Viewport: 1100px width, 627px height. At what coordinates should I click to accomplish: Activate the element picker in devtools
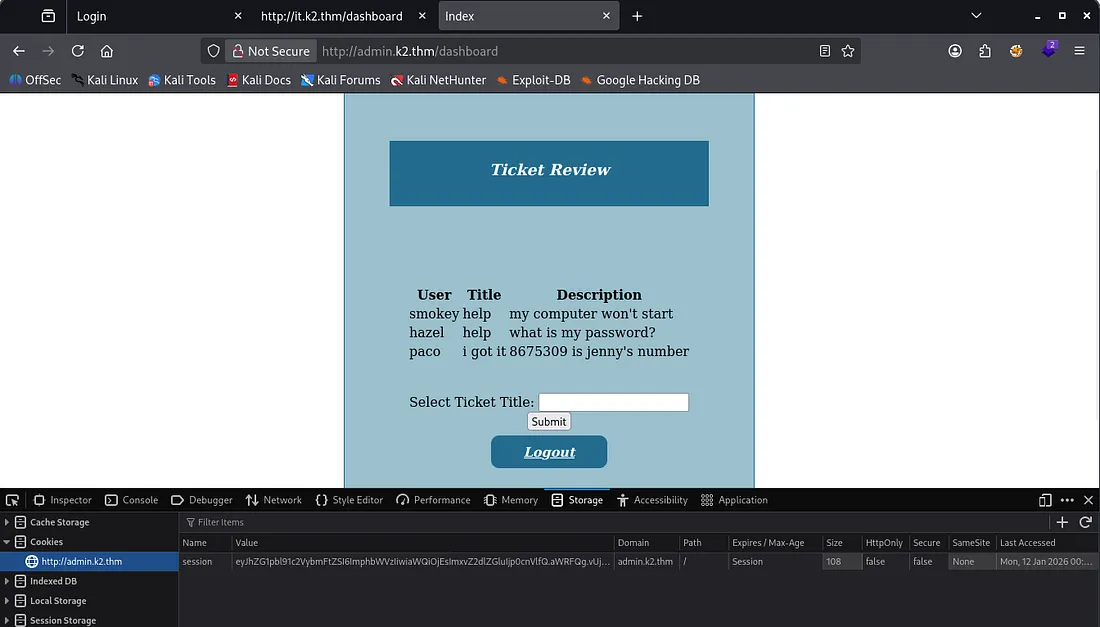coord(12,500)
